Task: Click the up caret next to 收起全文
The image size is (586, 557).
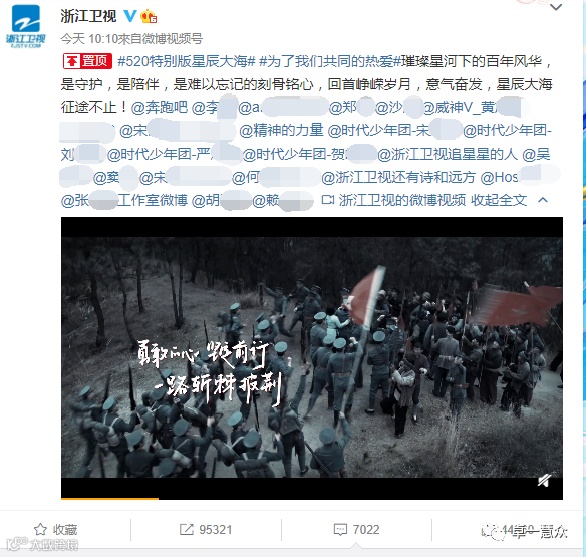Action: [x=543, y=200]
